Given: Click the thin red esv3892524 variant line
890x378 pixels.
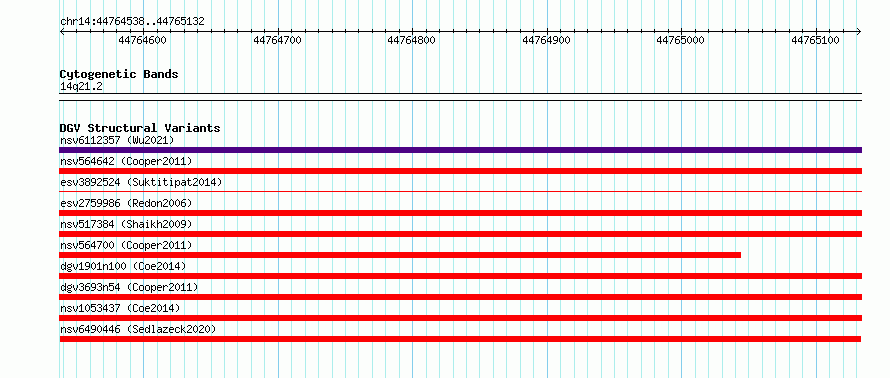Looking at the screenshot, I should click(x=461, y=191).
